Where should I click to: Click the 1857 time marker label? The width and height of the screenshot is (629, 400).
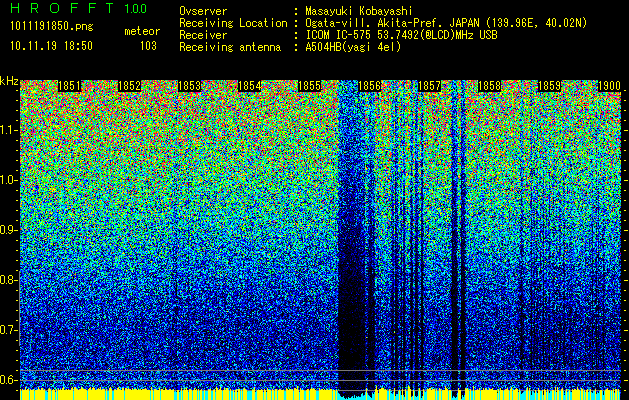coord(429,86)
